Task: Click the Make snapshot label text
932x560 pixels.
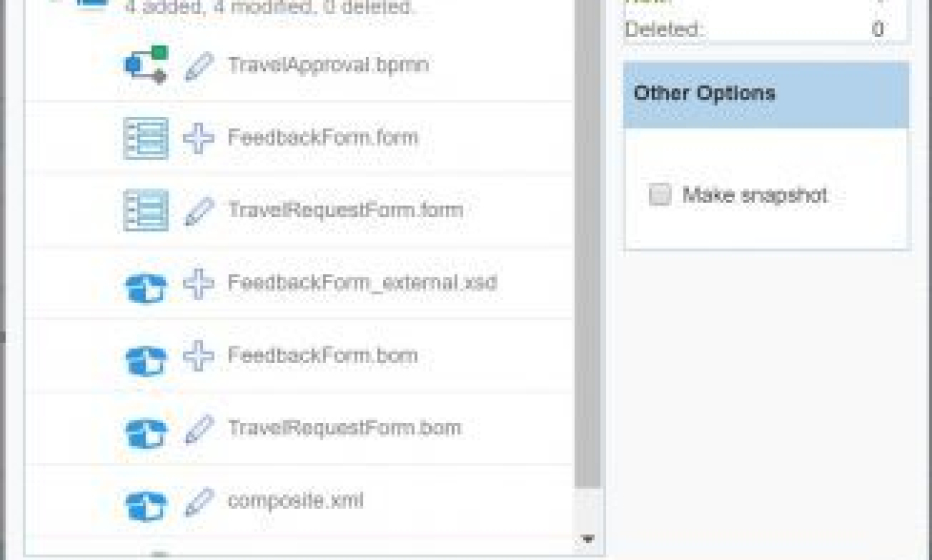Action: point(755,195)
